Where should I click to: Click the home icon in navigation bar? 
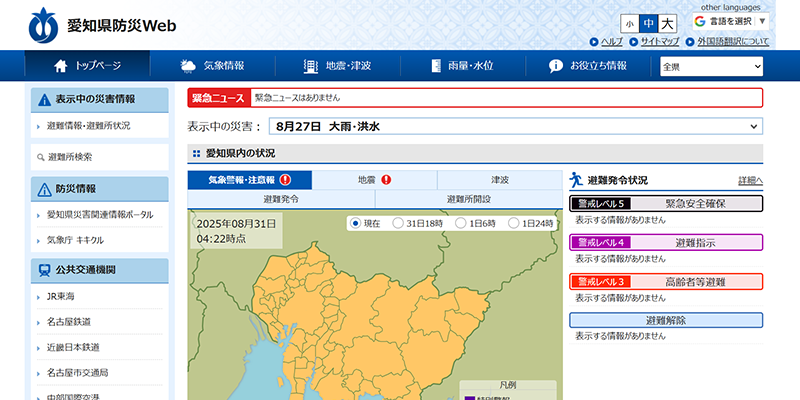[61, 66]
